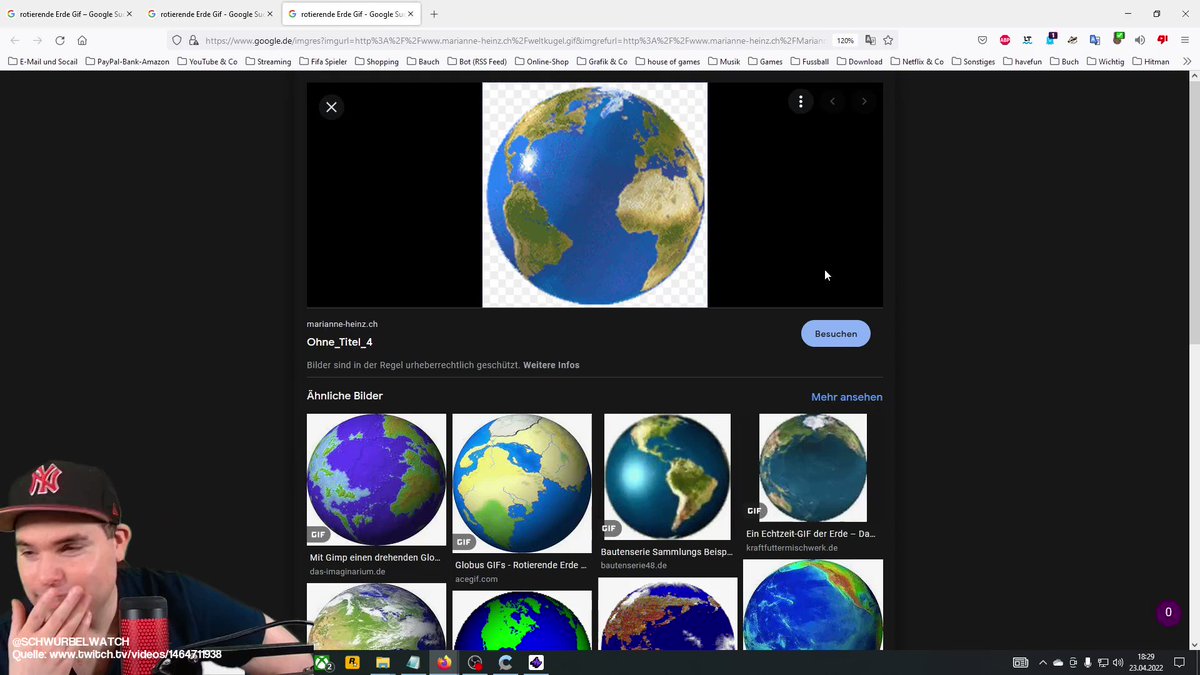Open the three-dot options menu on preview
Image resolution: width=1200 pixels, height=675 pixels.
[800, 101]
